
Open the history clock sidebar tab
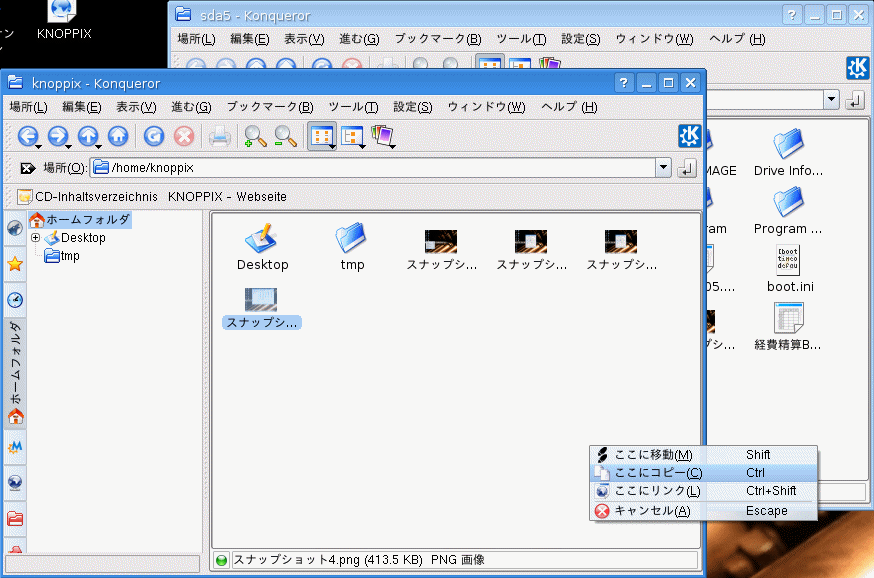click(15, 300)
